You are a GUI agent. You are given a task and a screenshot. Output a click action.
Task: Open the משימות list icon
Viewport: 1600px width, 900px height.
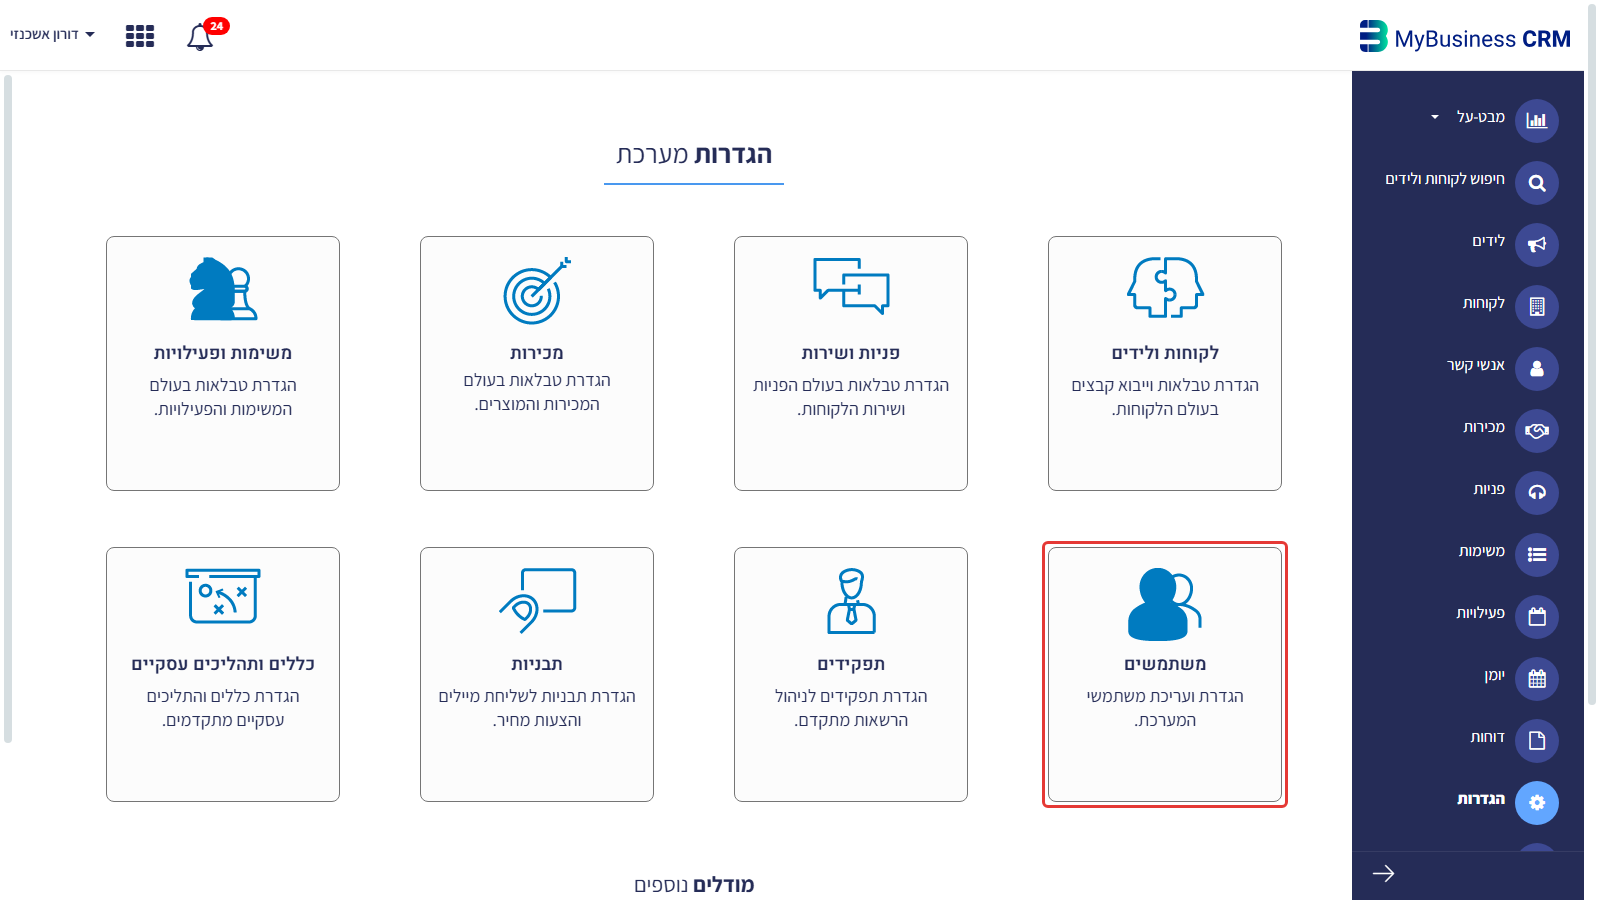coord(1537,555)
